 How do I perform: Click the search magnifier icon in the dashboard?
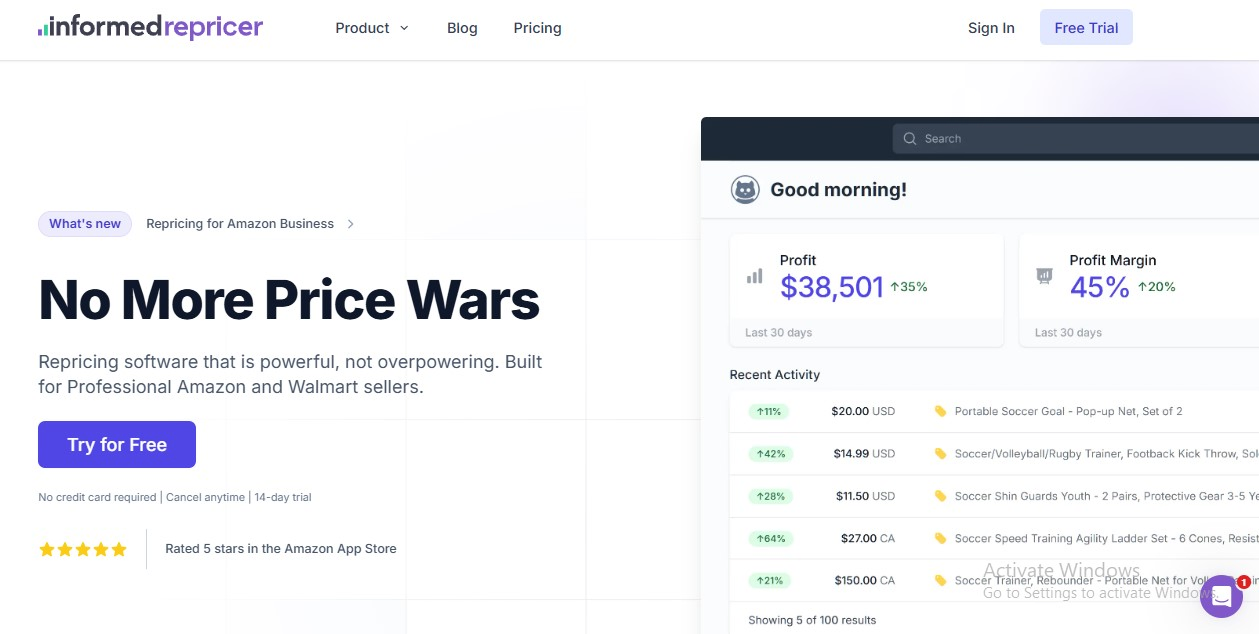pos(910,138)
